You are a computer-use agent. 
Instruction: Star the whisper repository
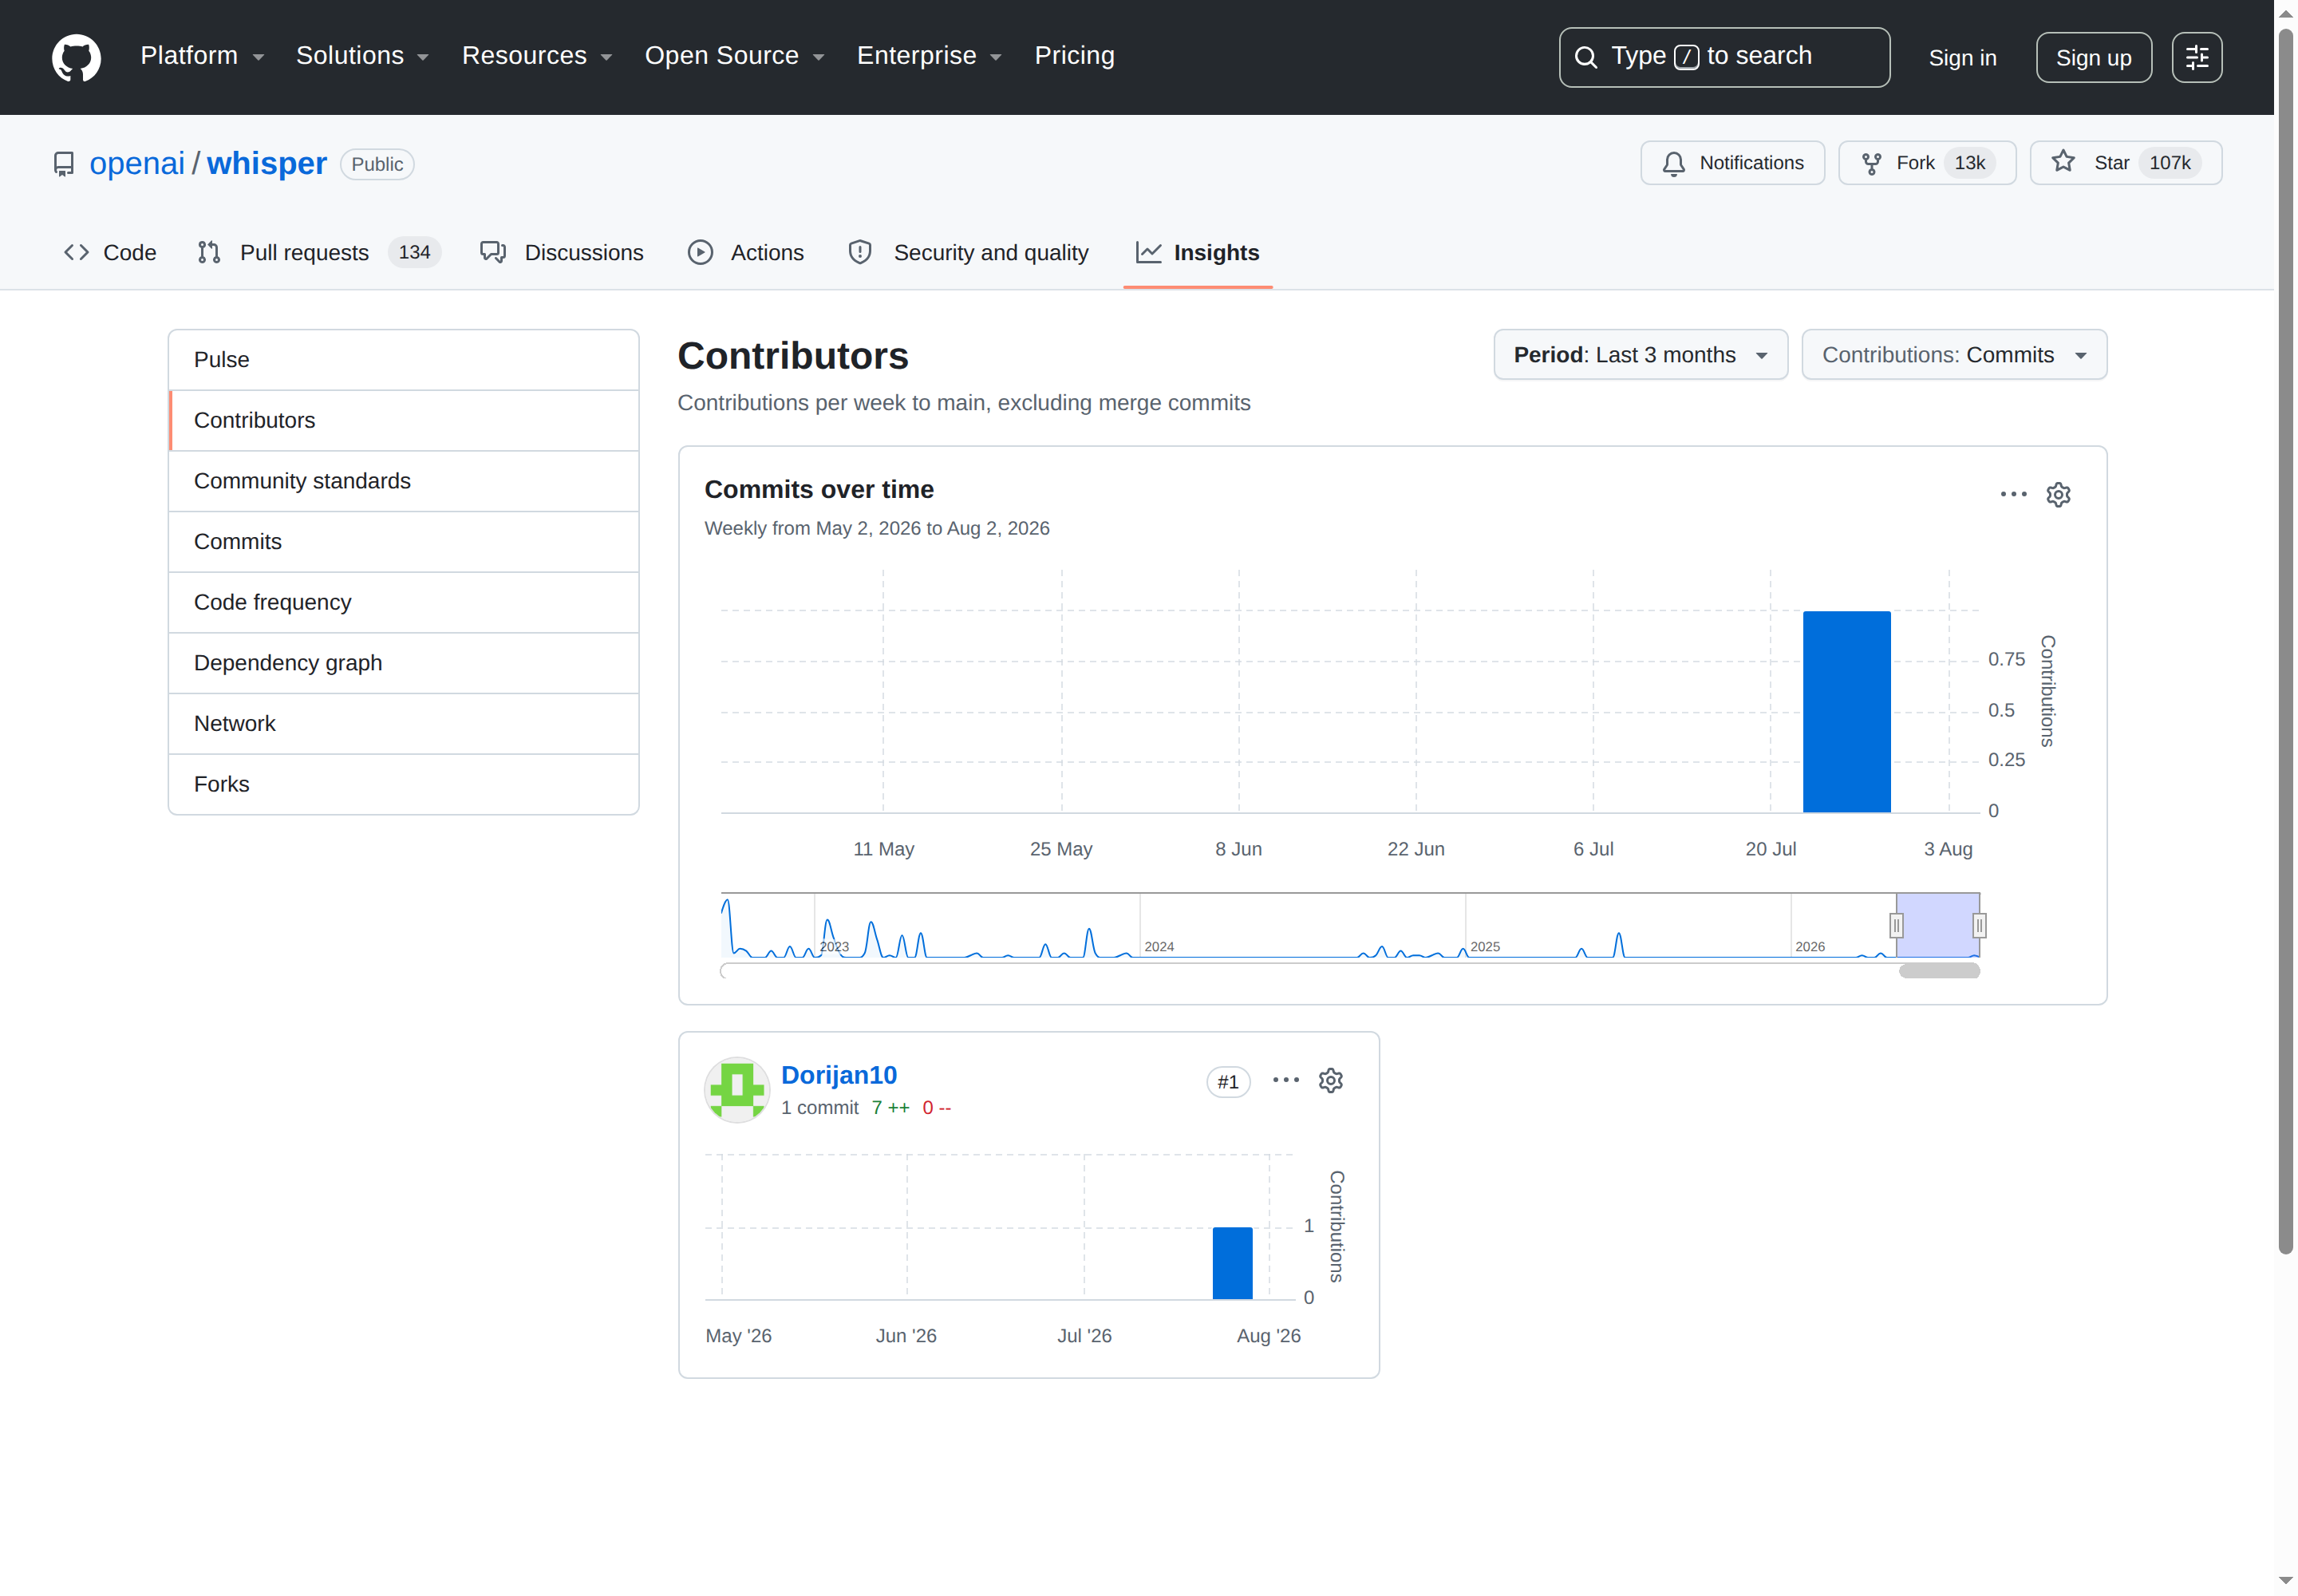click(2125, 163)
